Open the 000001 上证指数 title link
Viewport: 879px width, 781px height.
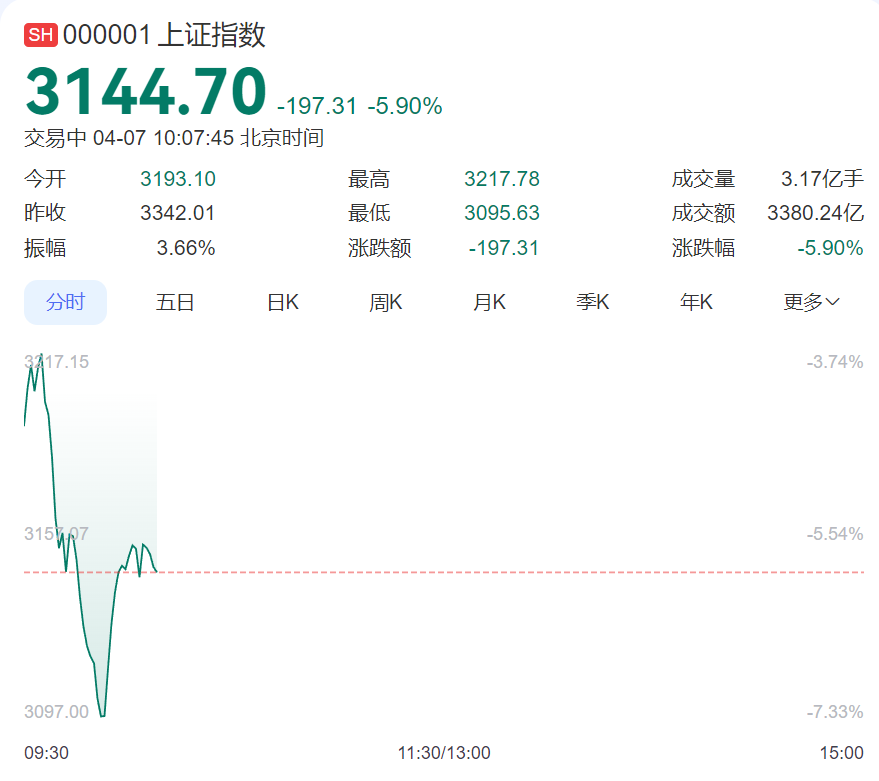tap(165, 36)
